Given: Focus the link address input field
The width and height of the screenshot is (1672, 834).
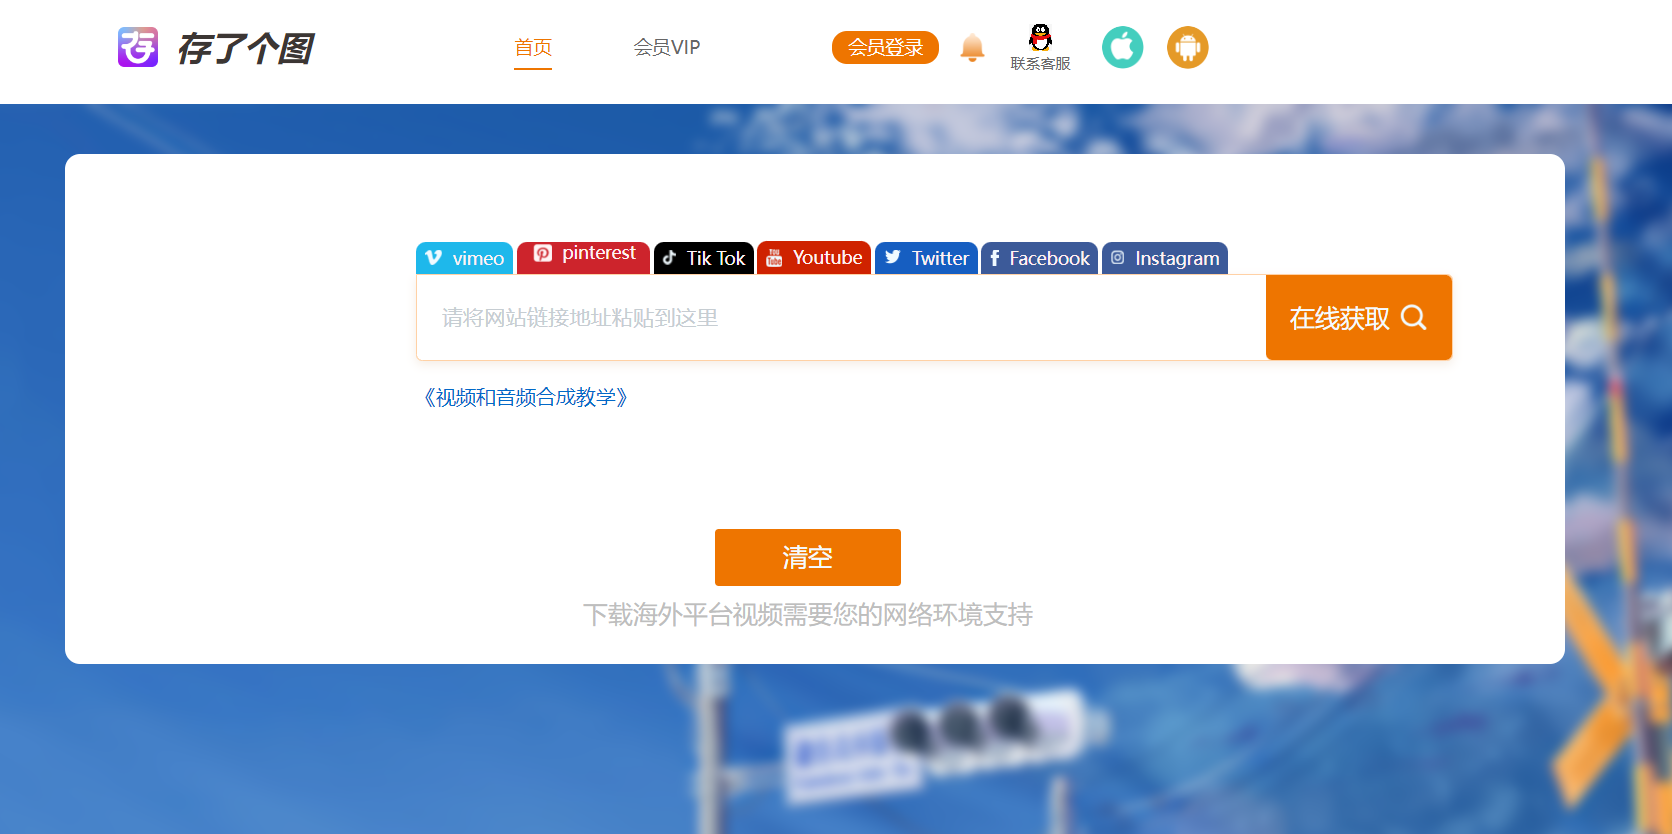Looking at the screenshot, I should 841,318.
